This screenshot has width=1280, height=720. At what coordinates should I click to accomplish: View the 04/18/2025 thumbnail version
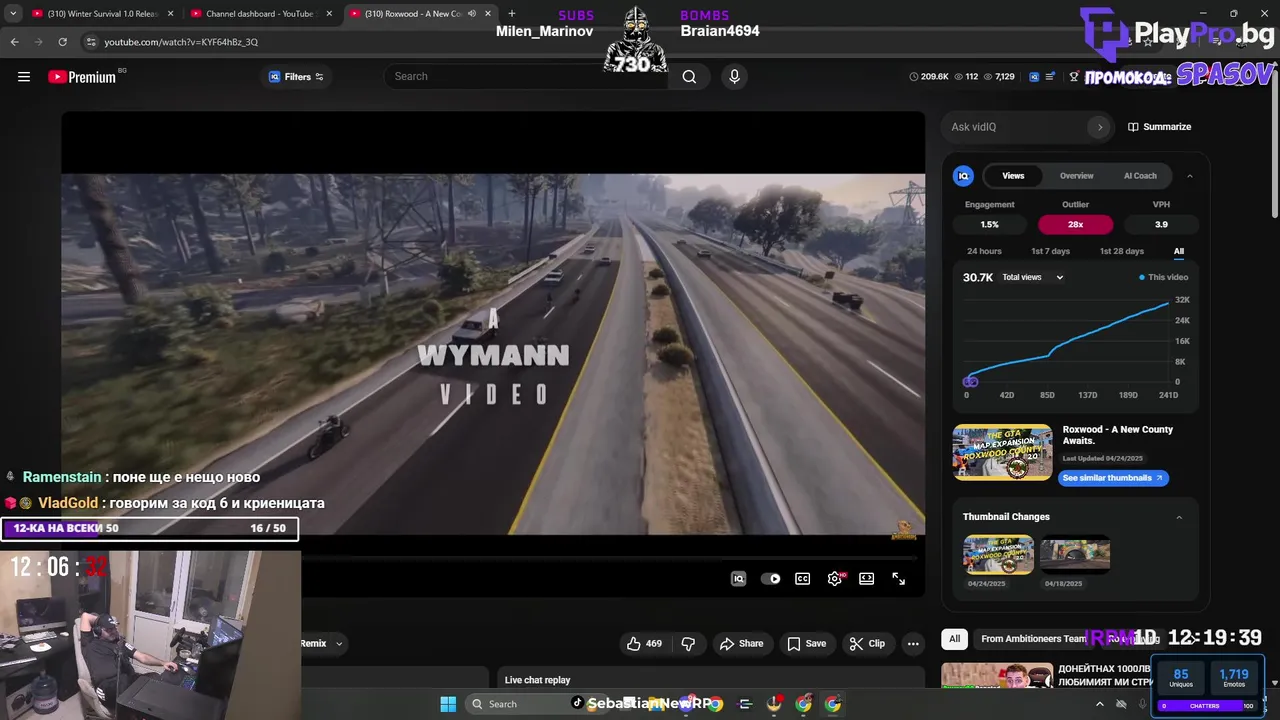1075,554
